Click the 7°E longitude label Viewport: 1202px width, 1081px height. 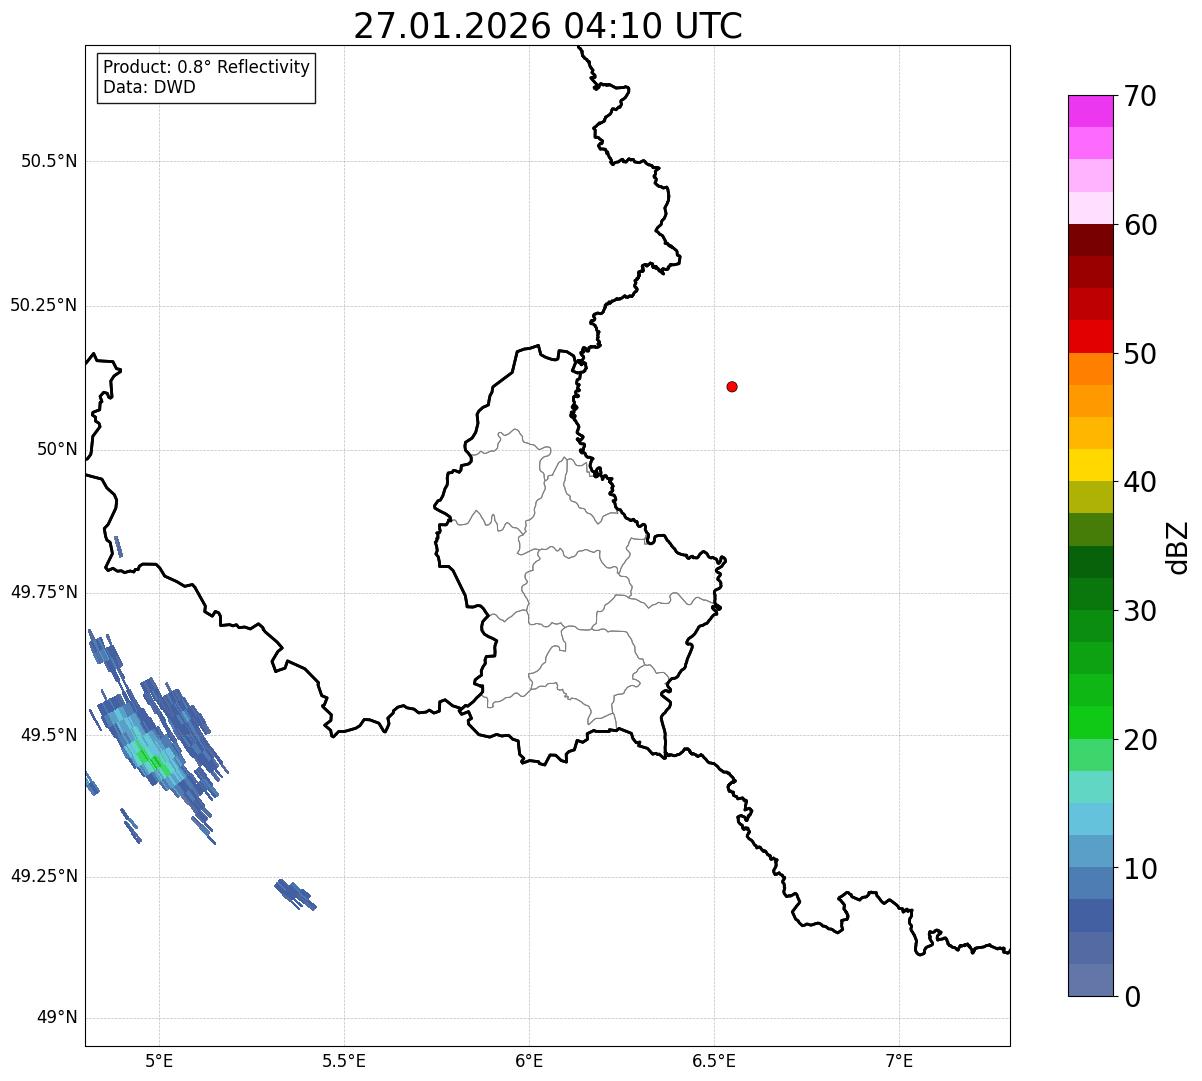(x=899, y=1061)
